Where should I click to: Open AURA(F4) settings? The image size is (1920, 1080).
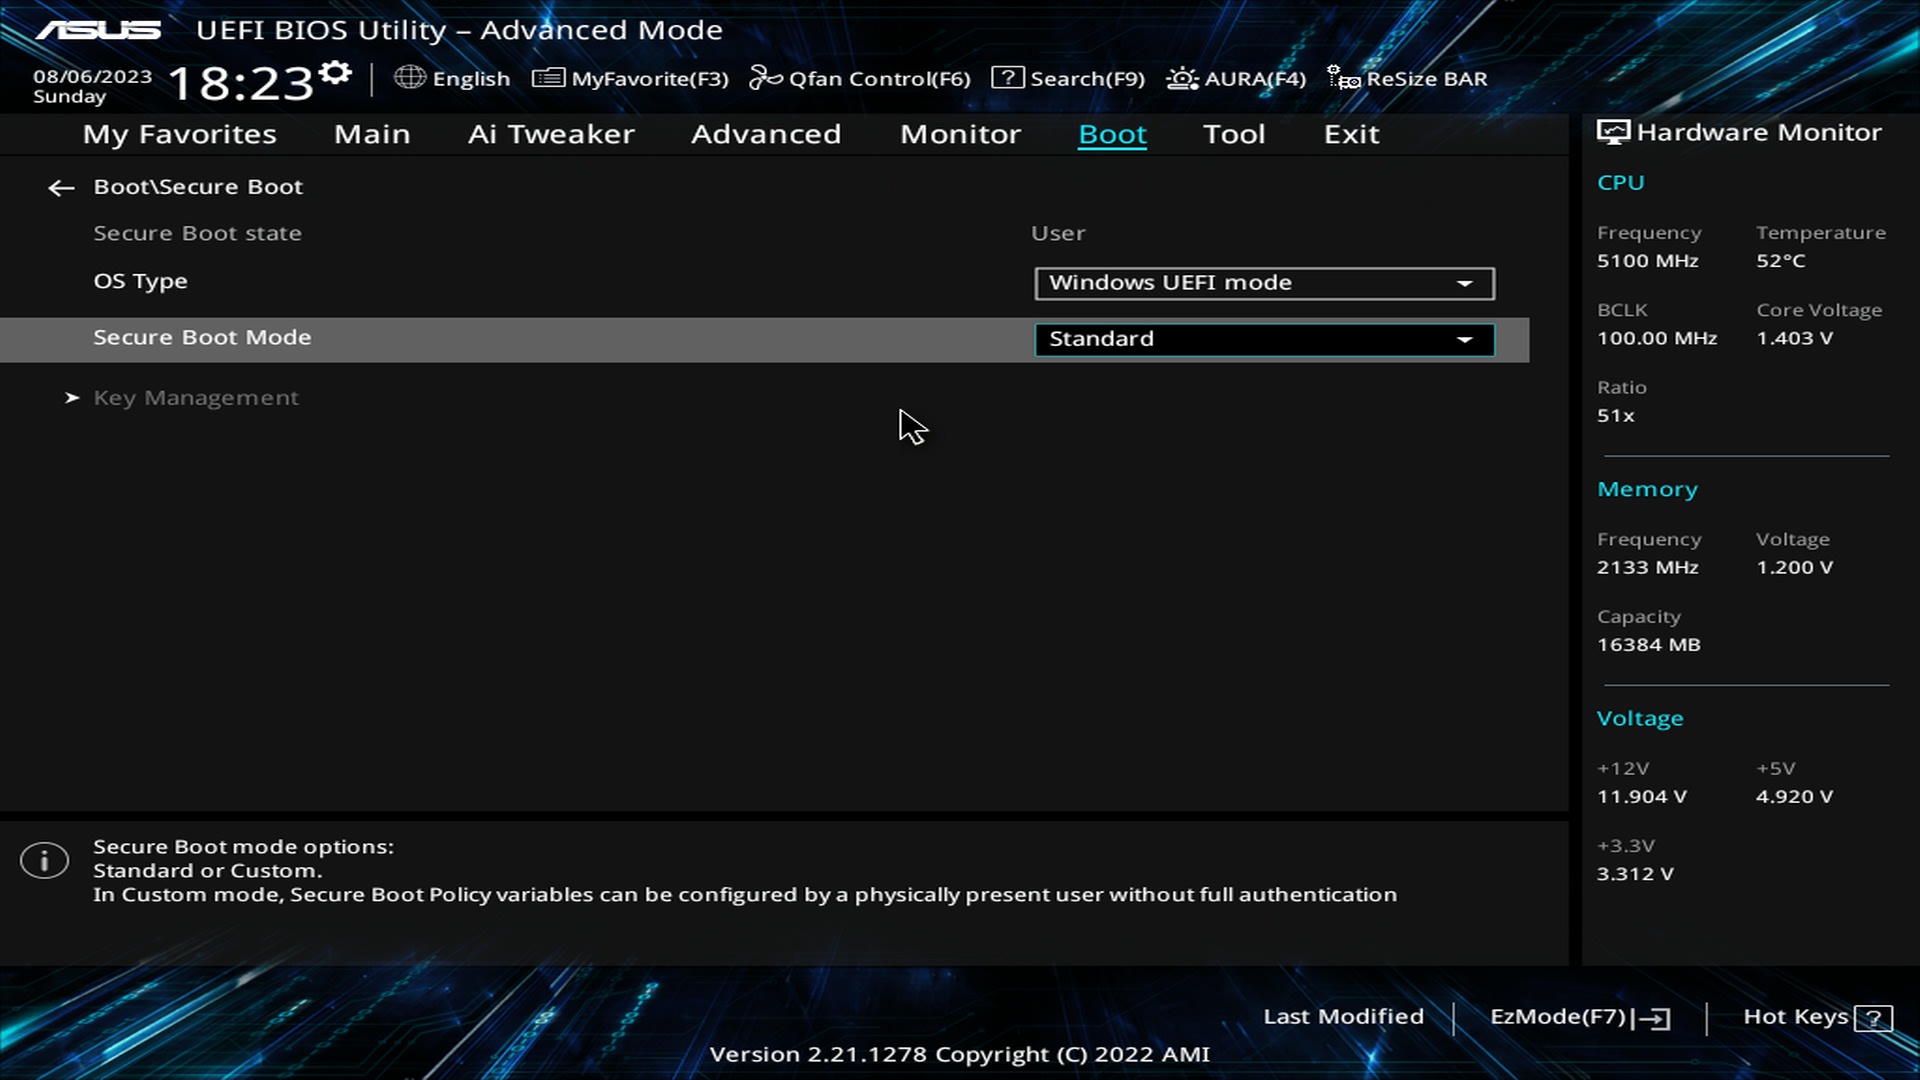coord(1236,78)
